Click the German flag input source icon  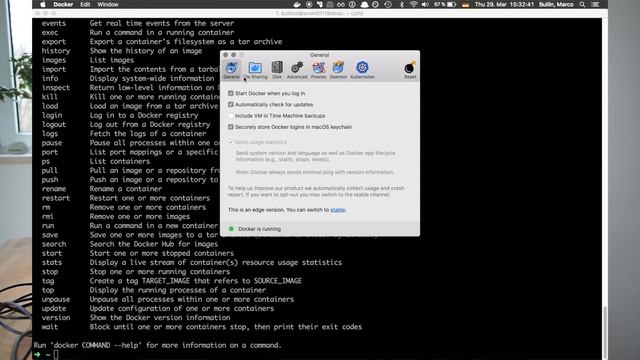[465, 4]
